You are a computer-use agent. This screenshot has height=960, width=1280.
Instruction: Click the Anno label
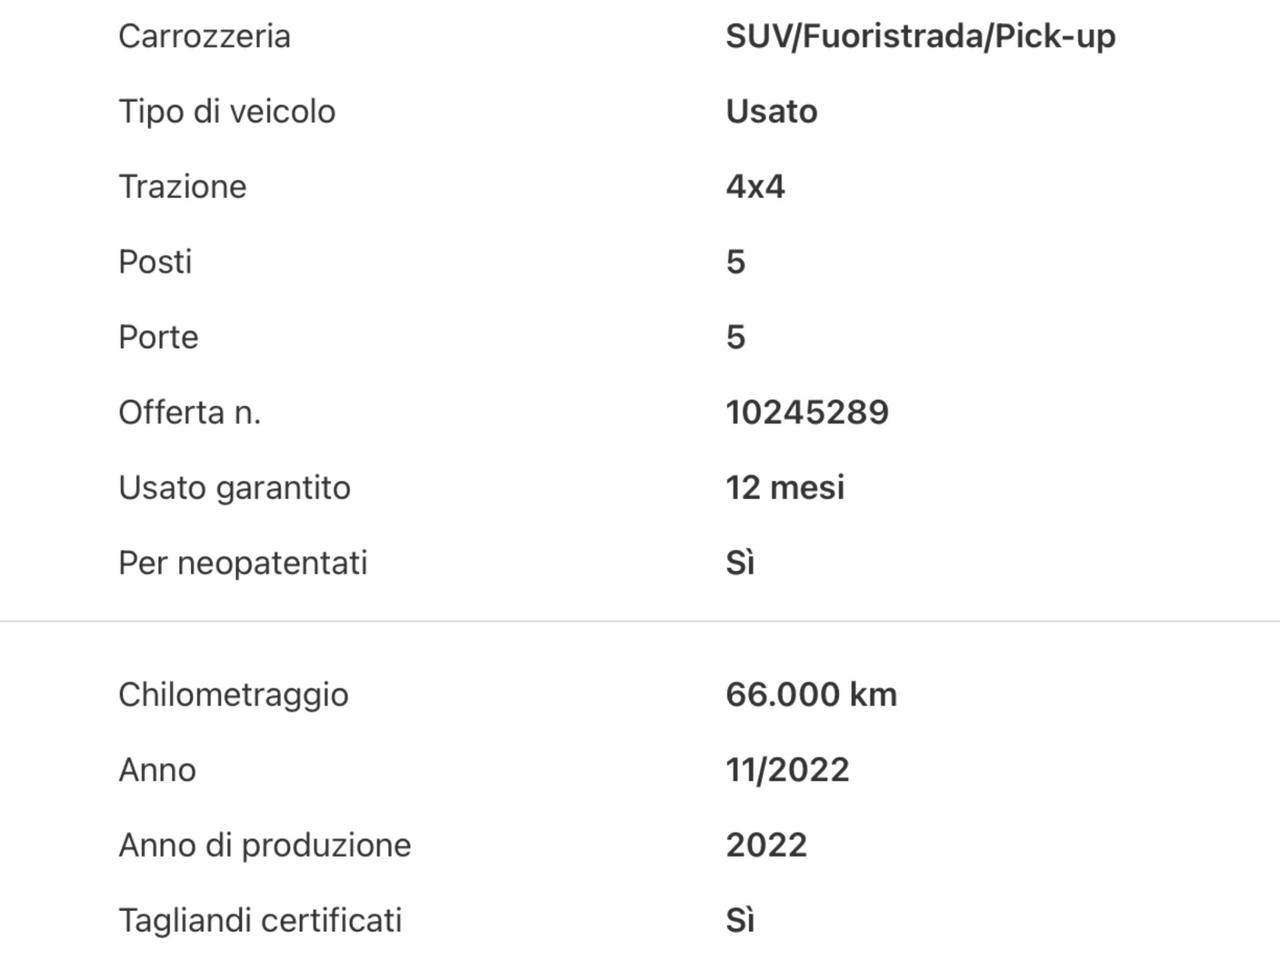pos(157,770)
